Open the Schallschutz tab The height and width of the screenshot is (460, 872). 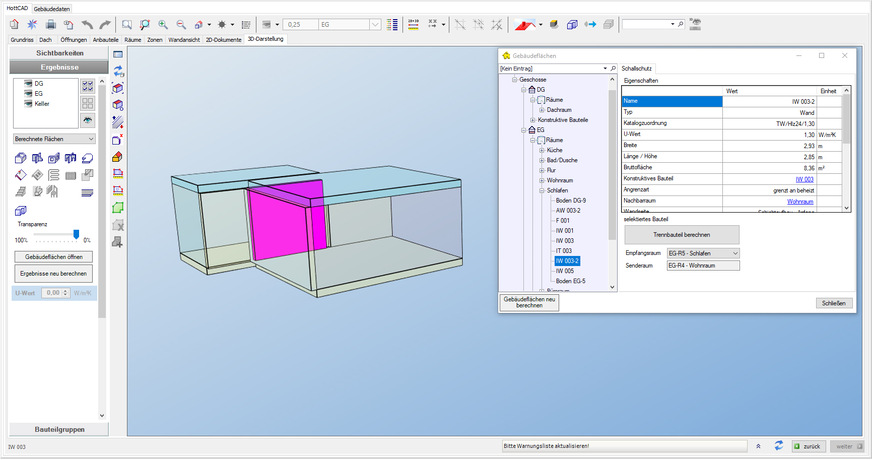pyautogui.click(x=637, y=68)
